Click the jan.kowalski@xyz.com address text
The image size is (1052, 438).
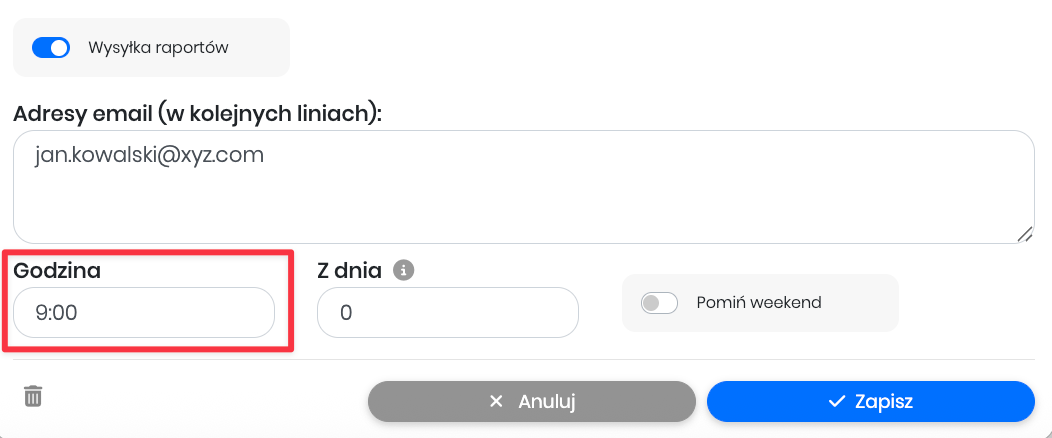pos(149,156)
